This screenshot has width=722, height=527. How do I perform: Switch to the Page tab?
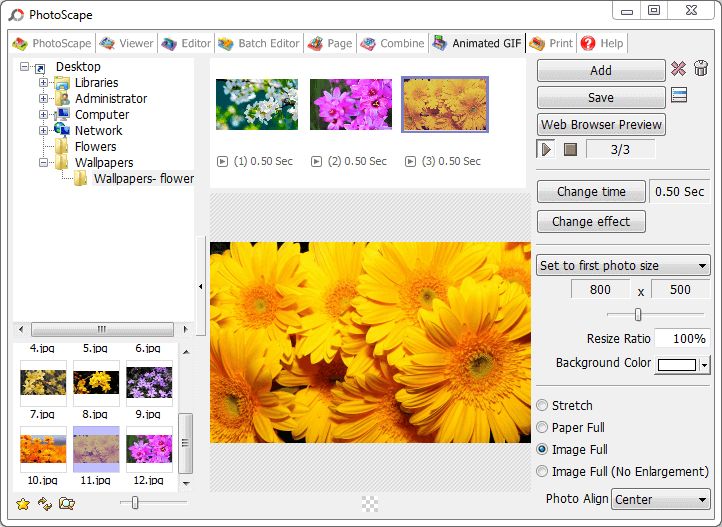pyautogui.click(x=330, y=44)
